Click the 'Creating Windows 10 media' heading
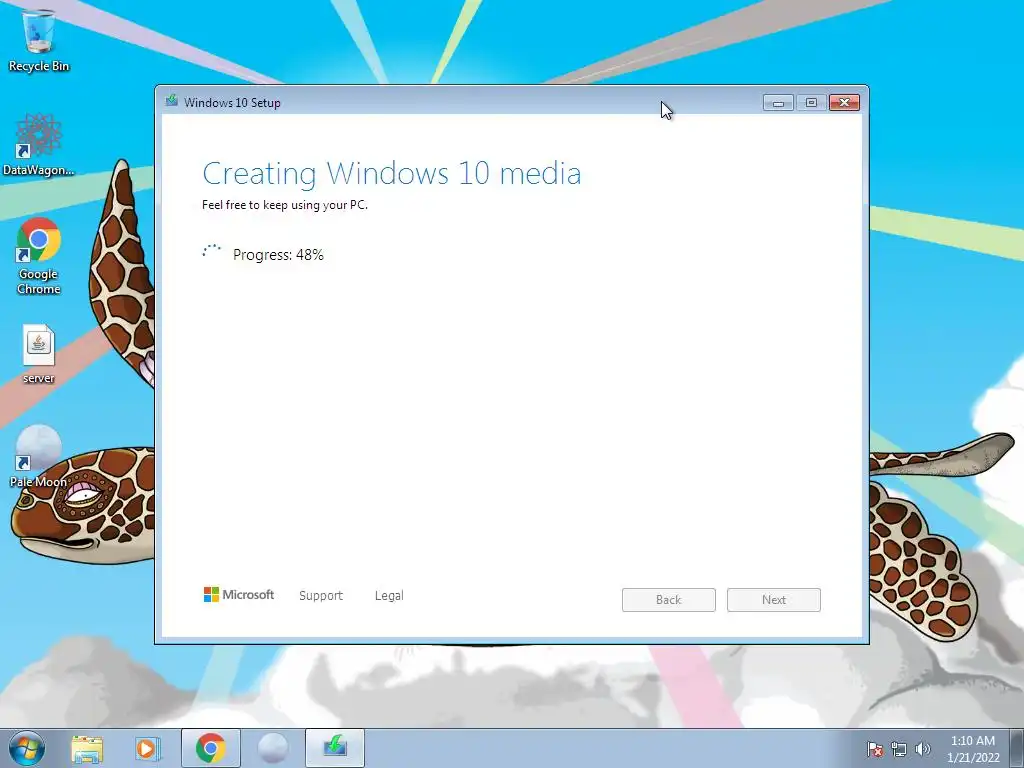Viewport: 1024px width, 768px height. pos(392,173)
